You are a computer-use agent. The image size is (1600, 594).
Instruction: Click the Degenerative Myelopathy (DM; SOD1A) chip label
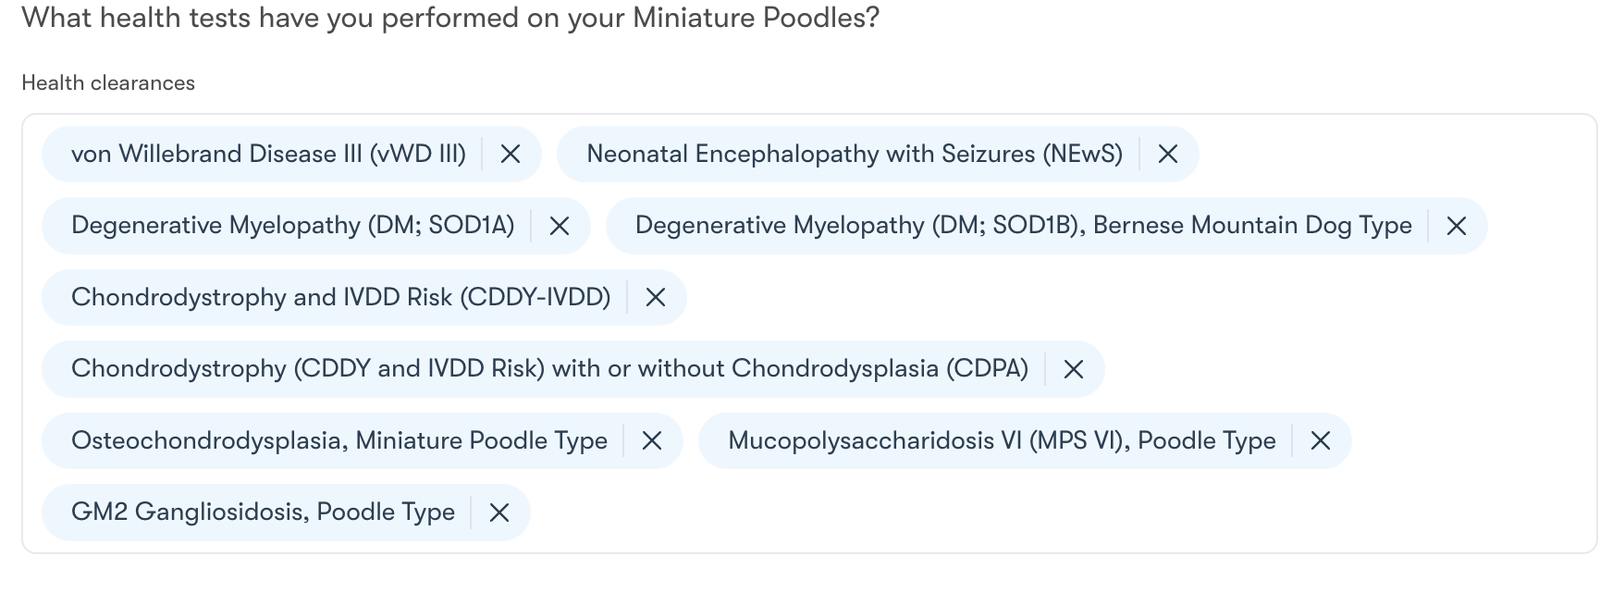coord(292,226)
